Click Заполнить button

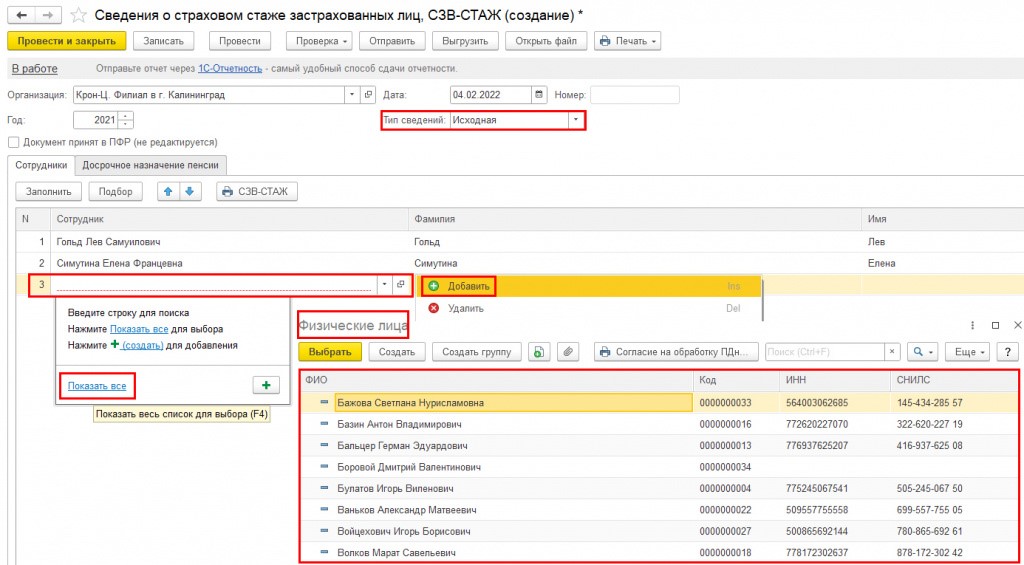[48, 191]
